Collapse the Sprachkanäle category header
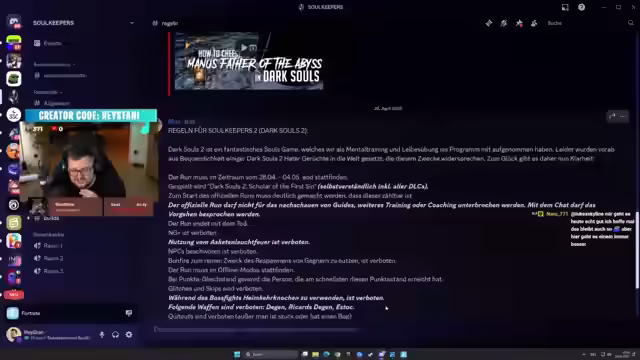Image resolution: width=640 pixels, height=360 pixels. (49, 235)
